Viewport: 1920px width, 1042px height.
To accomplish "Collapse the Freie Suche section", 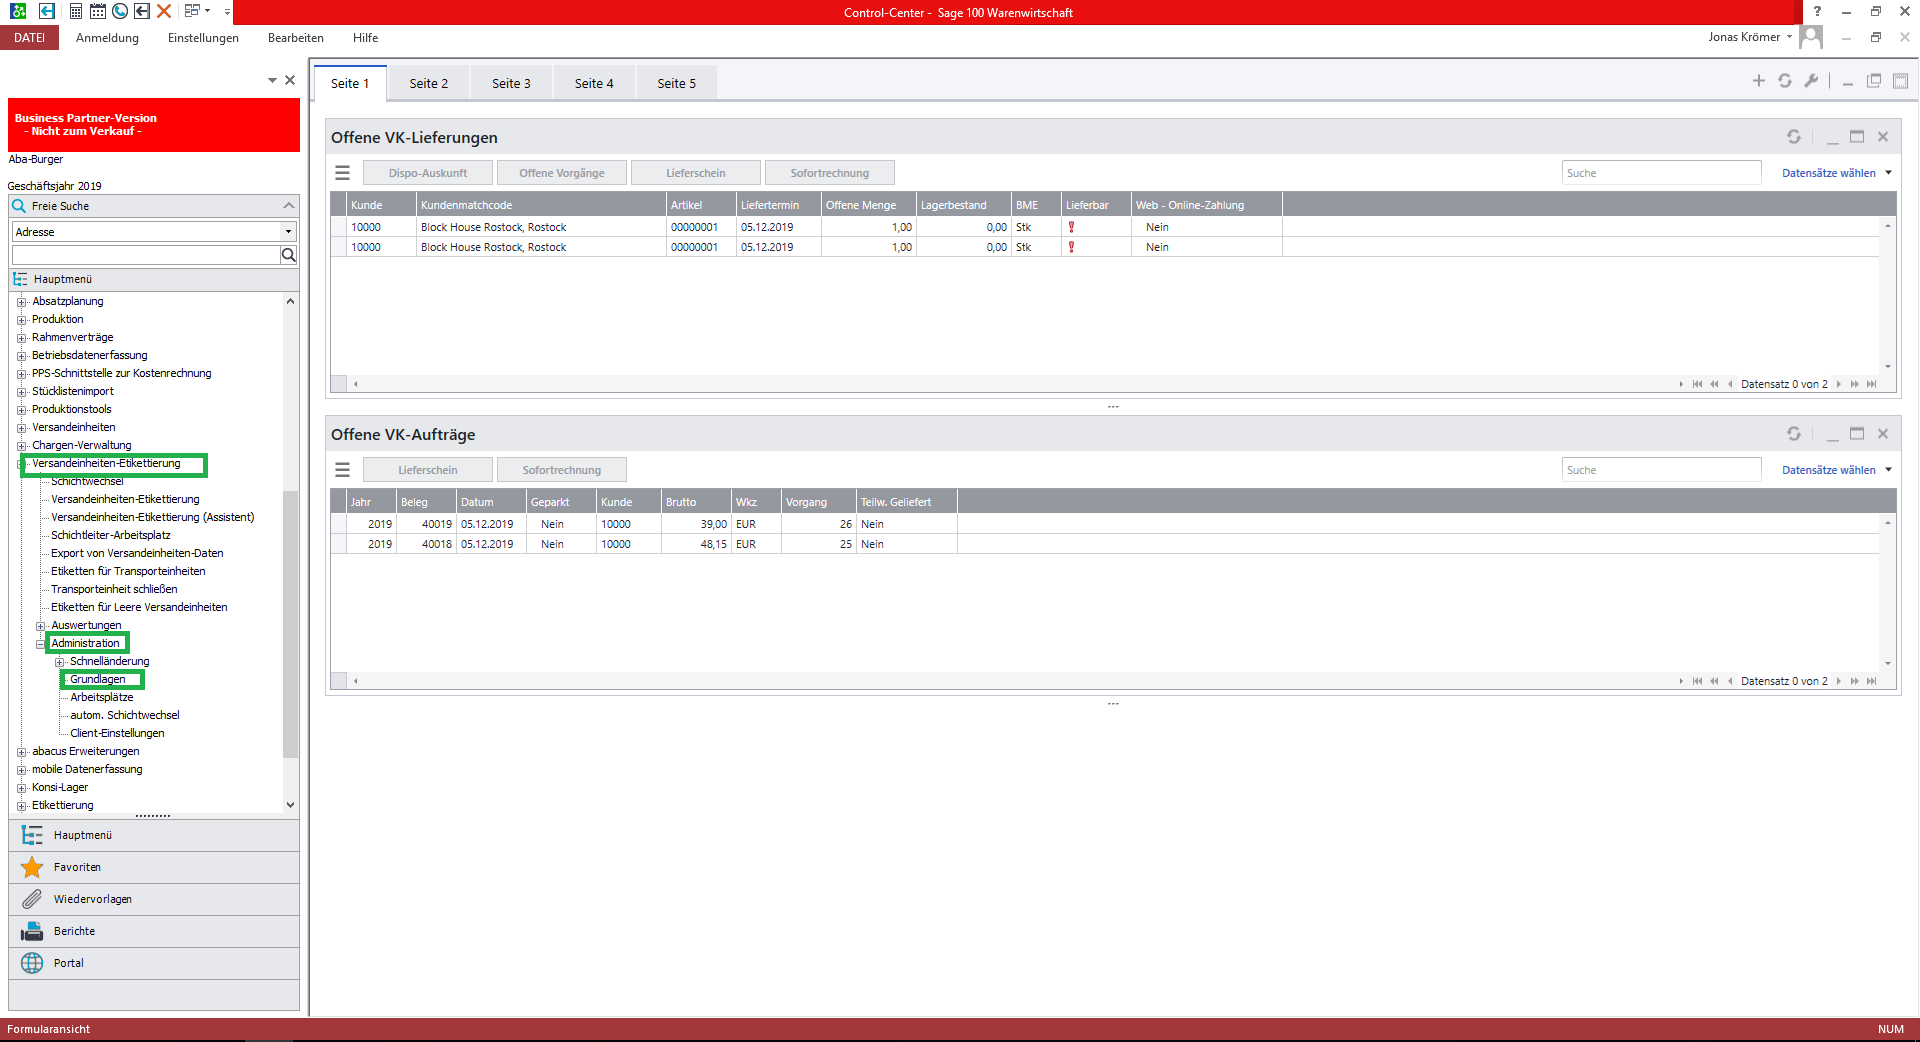I will point(289,206).
